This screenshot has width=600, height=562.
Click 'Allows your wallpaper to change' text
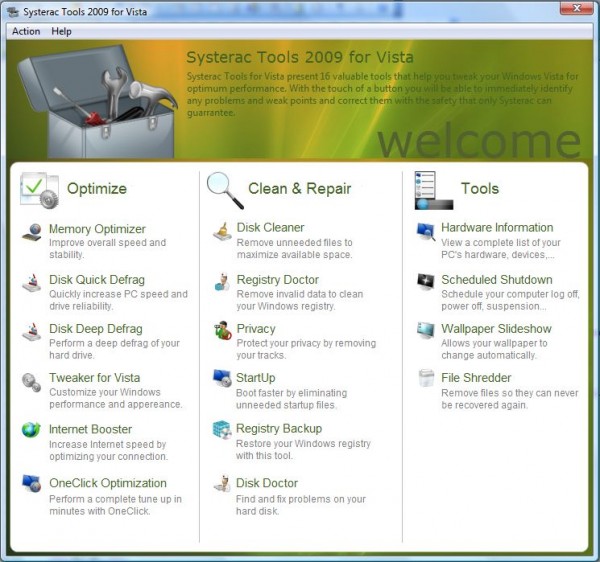coord(494,349)
